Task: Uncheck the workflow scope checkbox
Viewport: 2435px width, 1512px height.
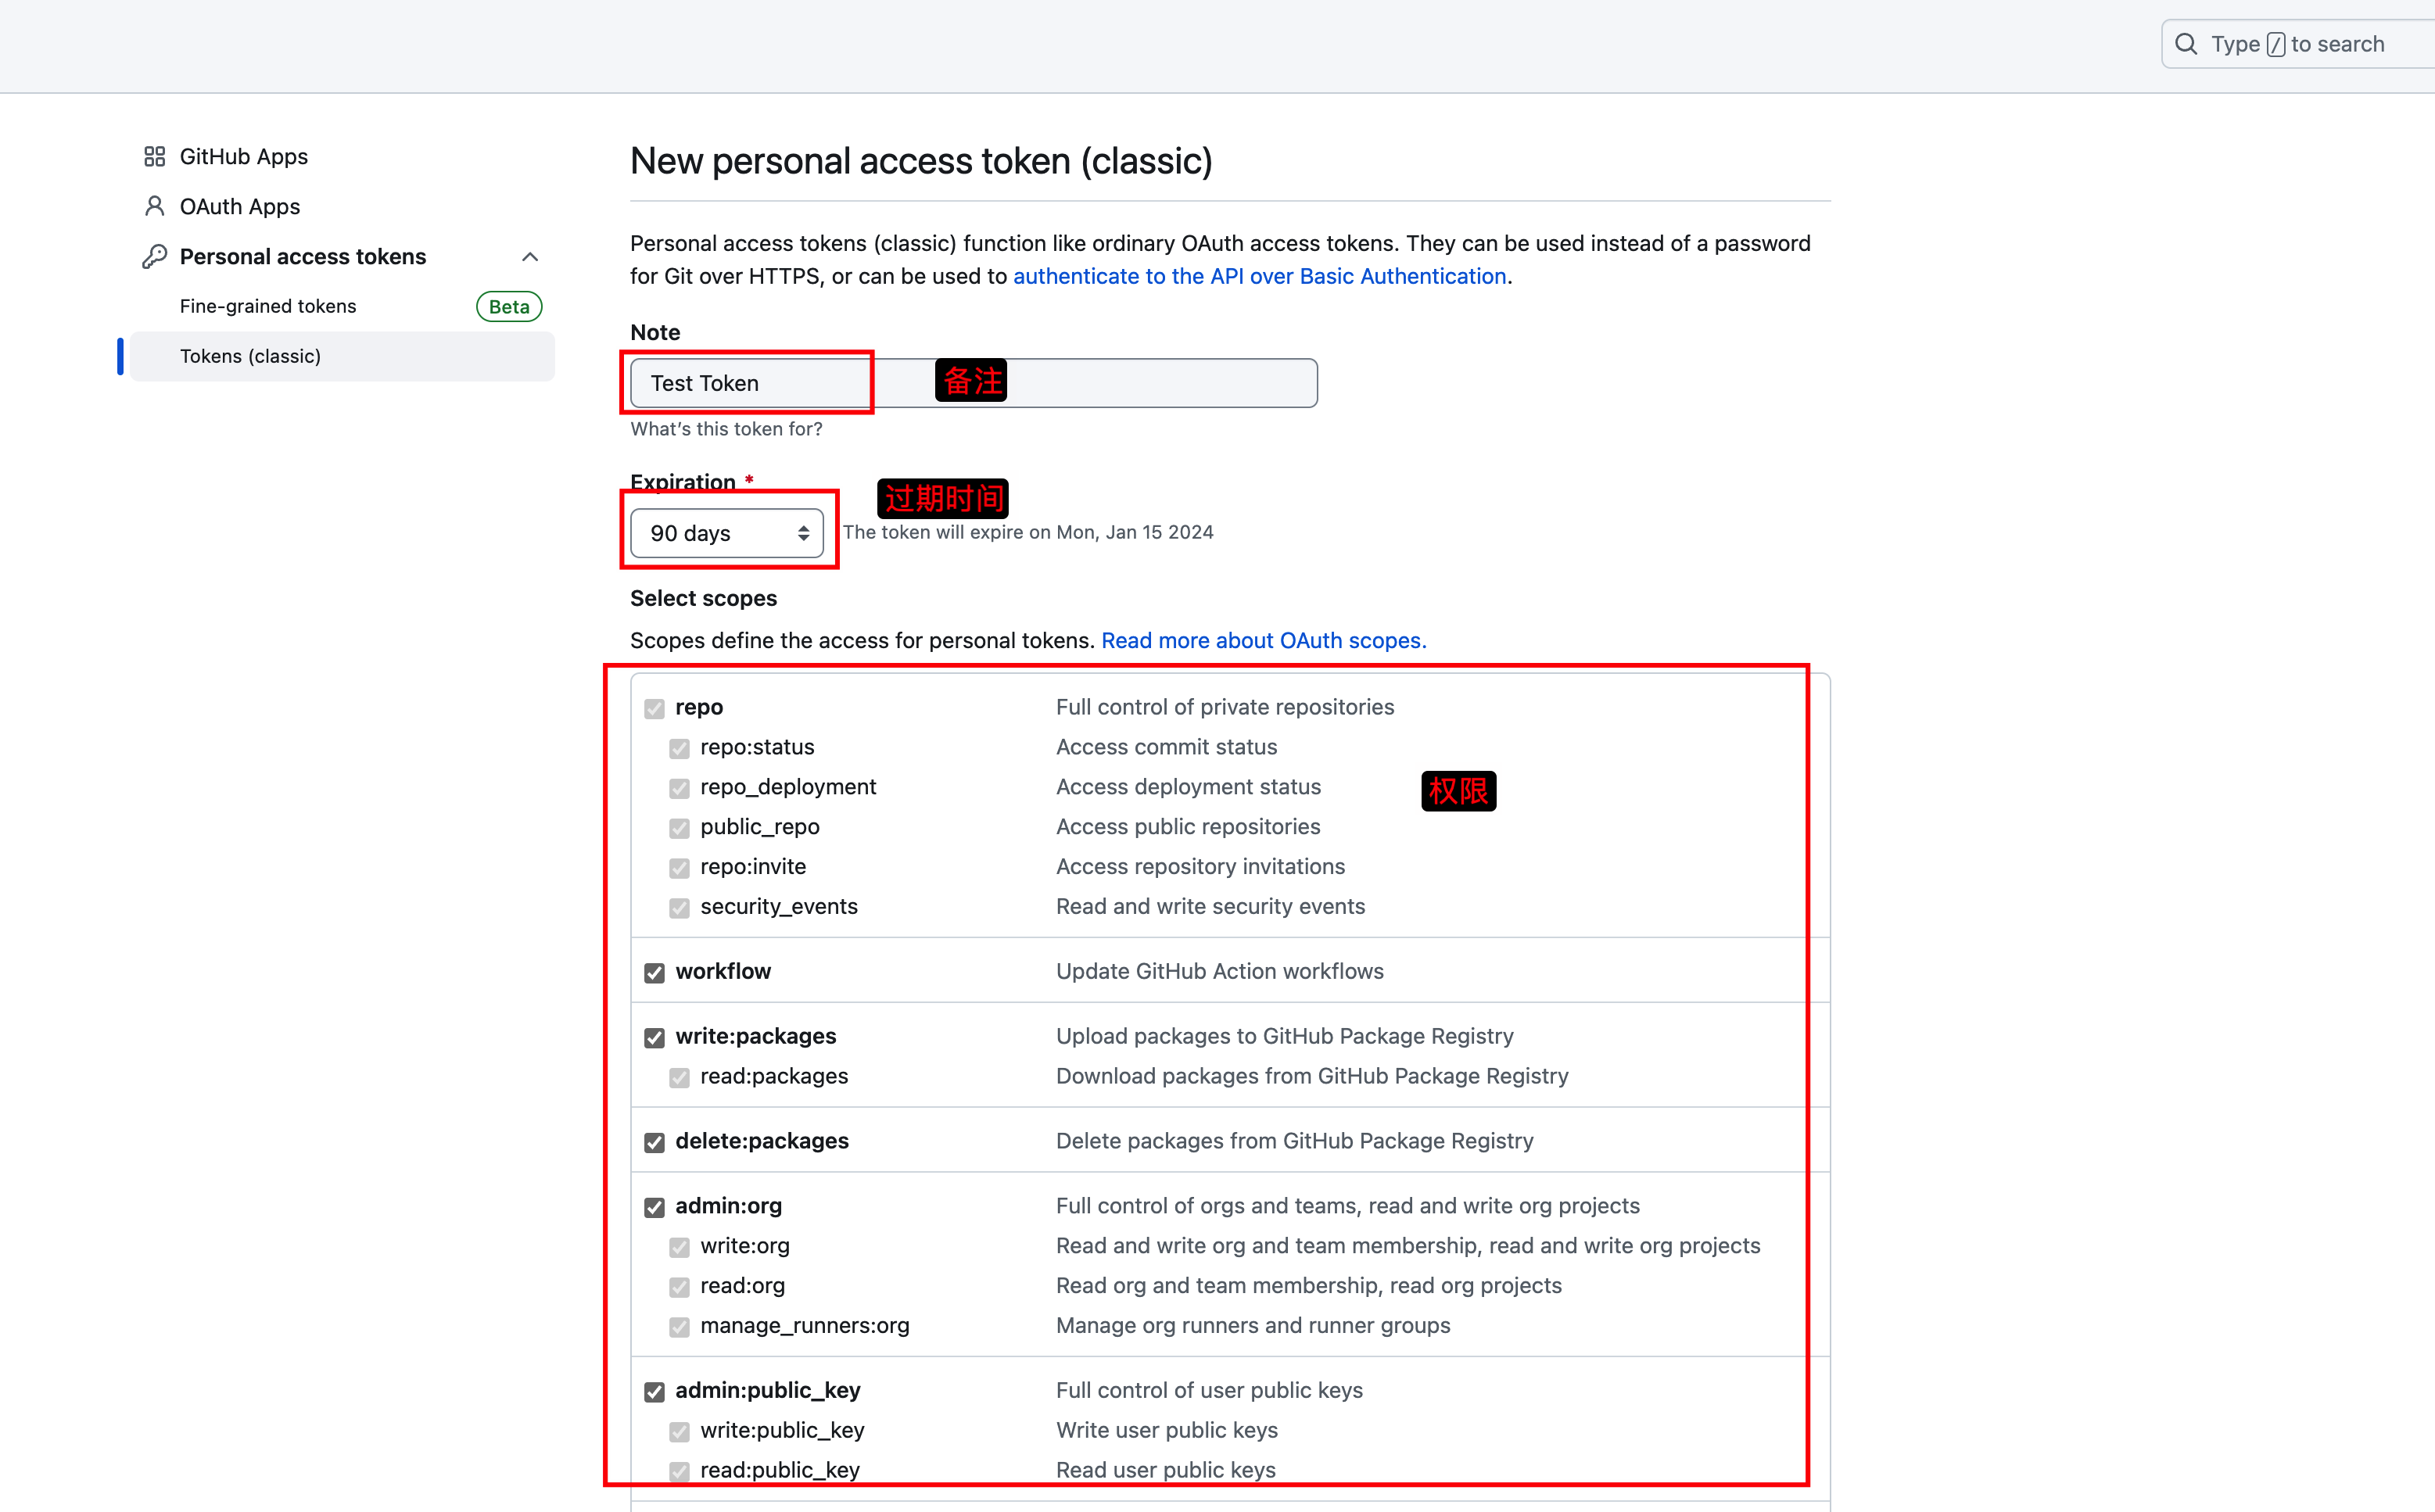Action: [x=654, y=972]
